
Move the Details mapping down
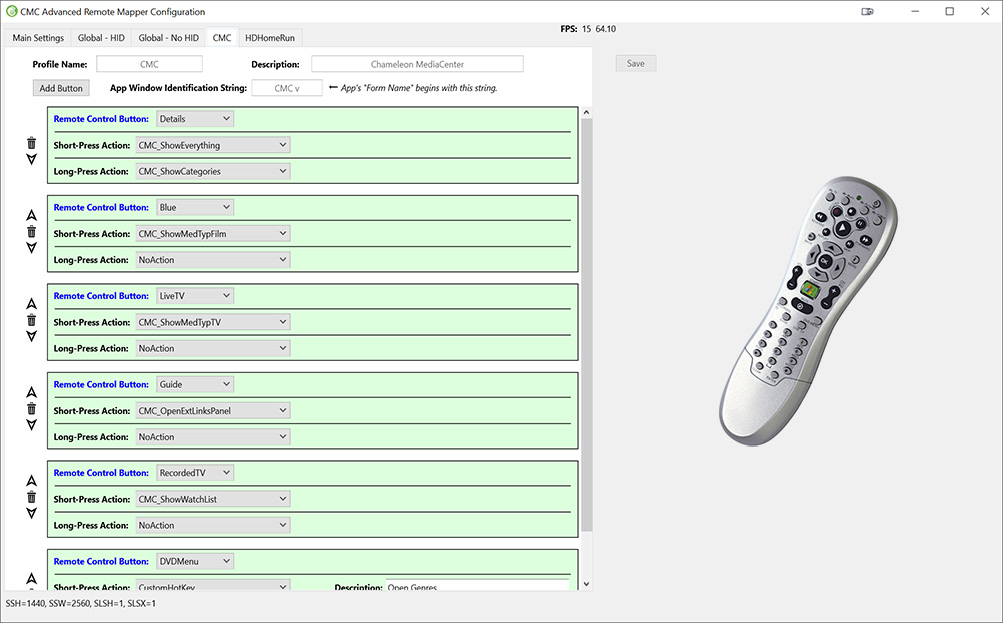point(31,160)
